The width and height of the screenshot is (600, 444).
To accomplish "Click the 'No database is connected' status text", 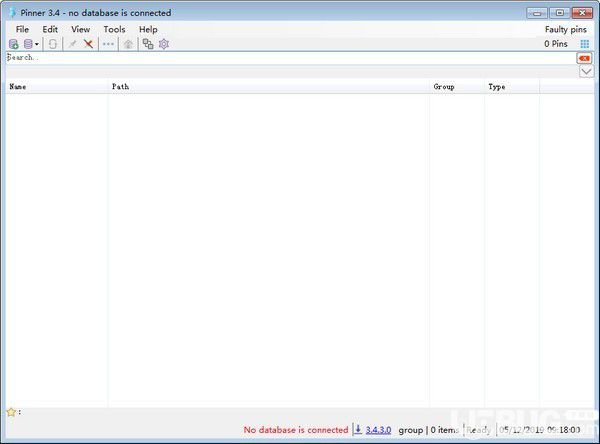I will coord(296,430).
